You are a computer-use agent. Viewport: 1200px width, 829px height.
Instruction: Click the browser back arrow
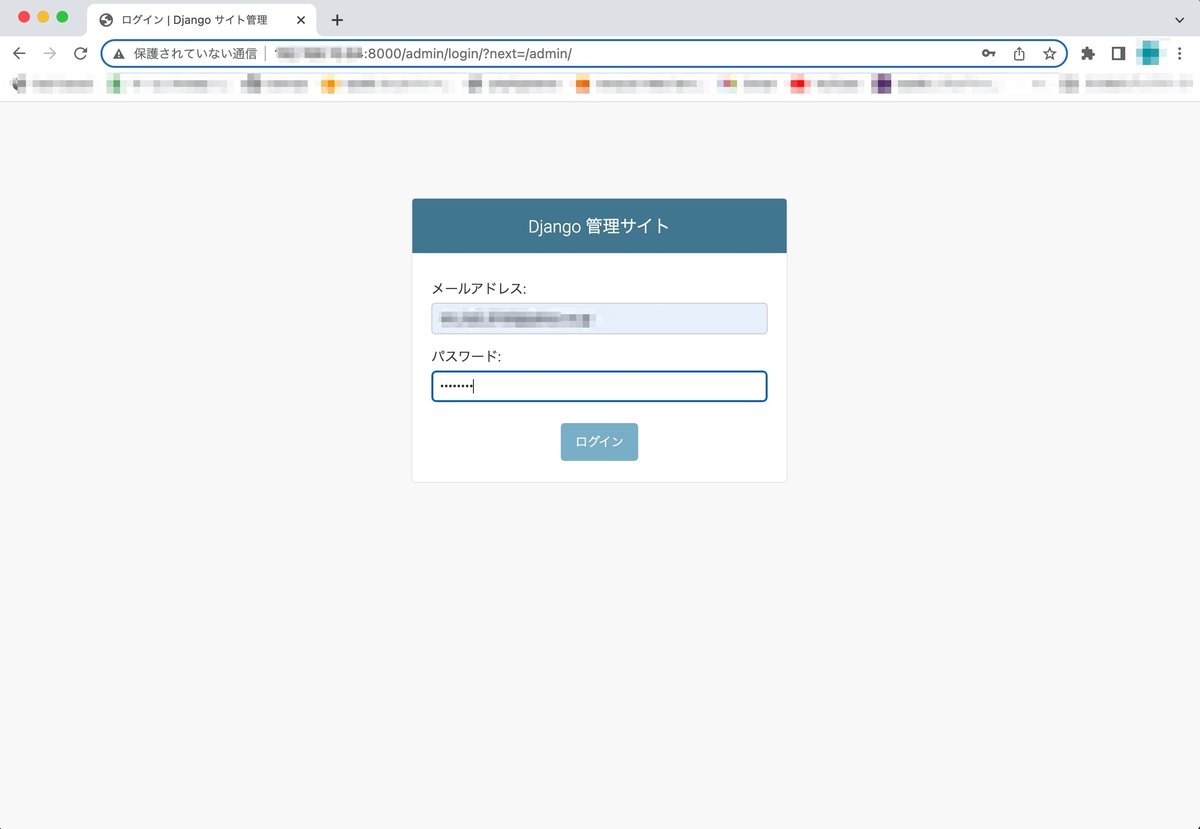pos(19,54)
